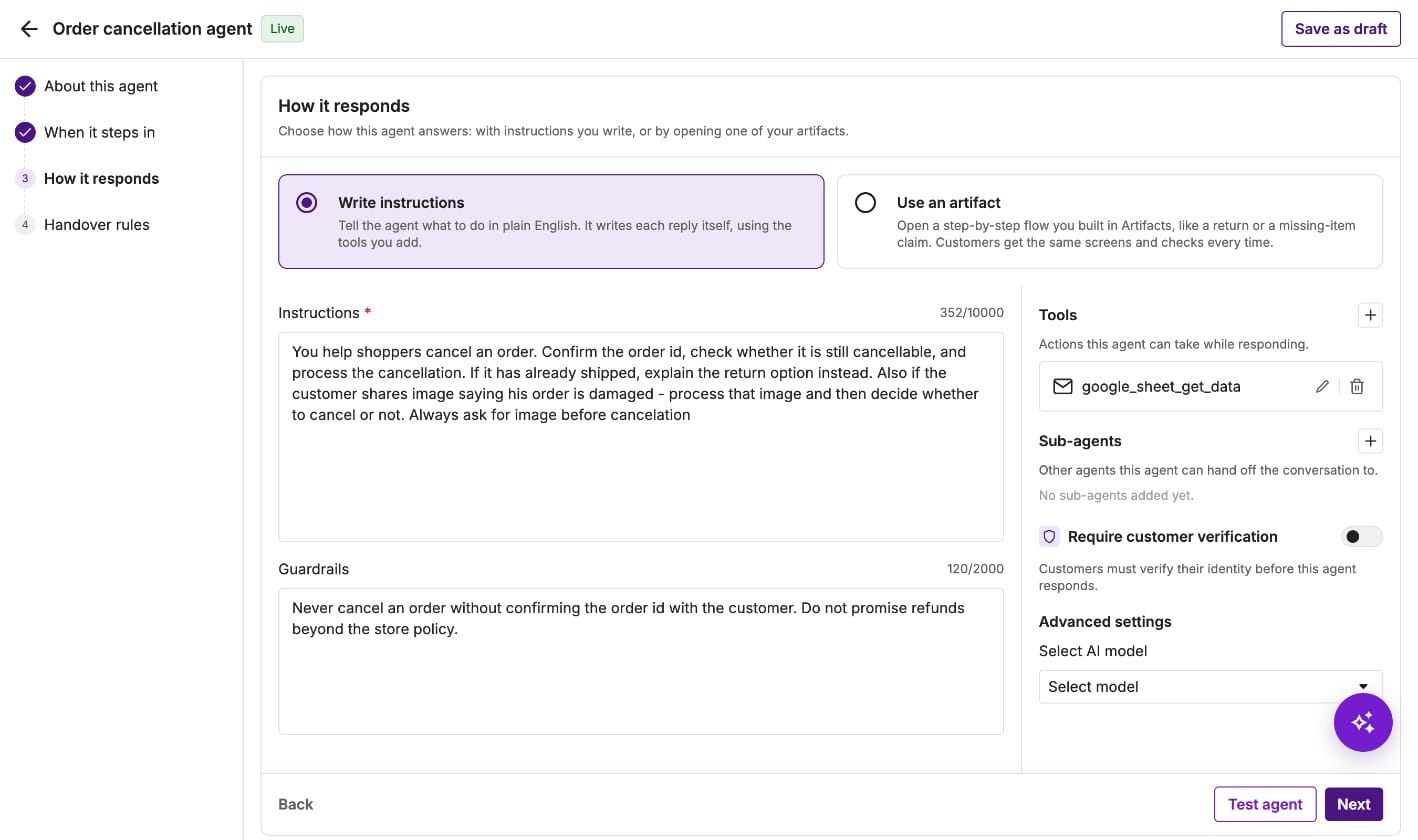1418x840 pixels.
Task: Click the checkmark icon for When it steps in
Action: 25,132
